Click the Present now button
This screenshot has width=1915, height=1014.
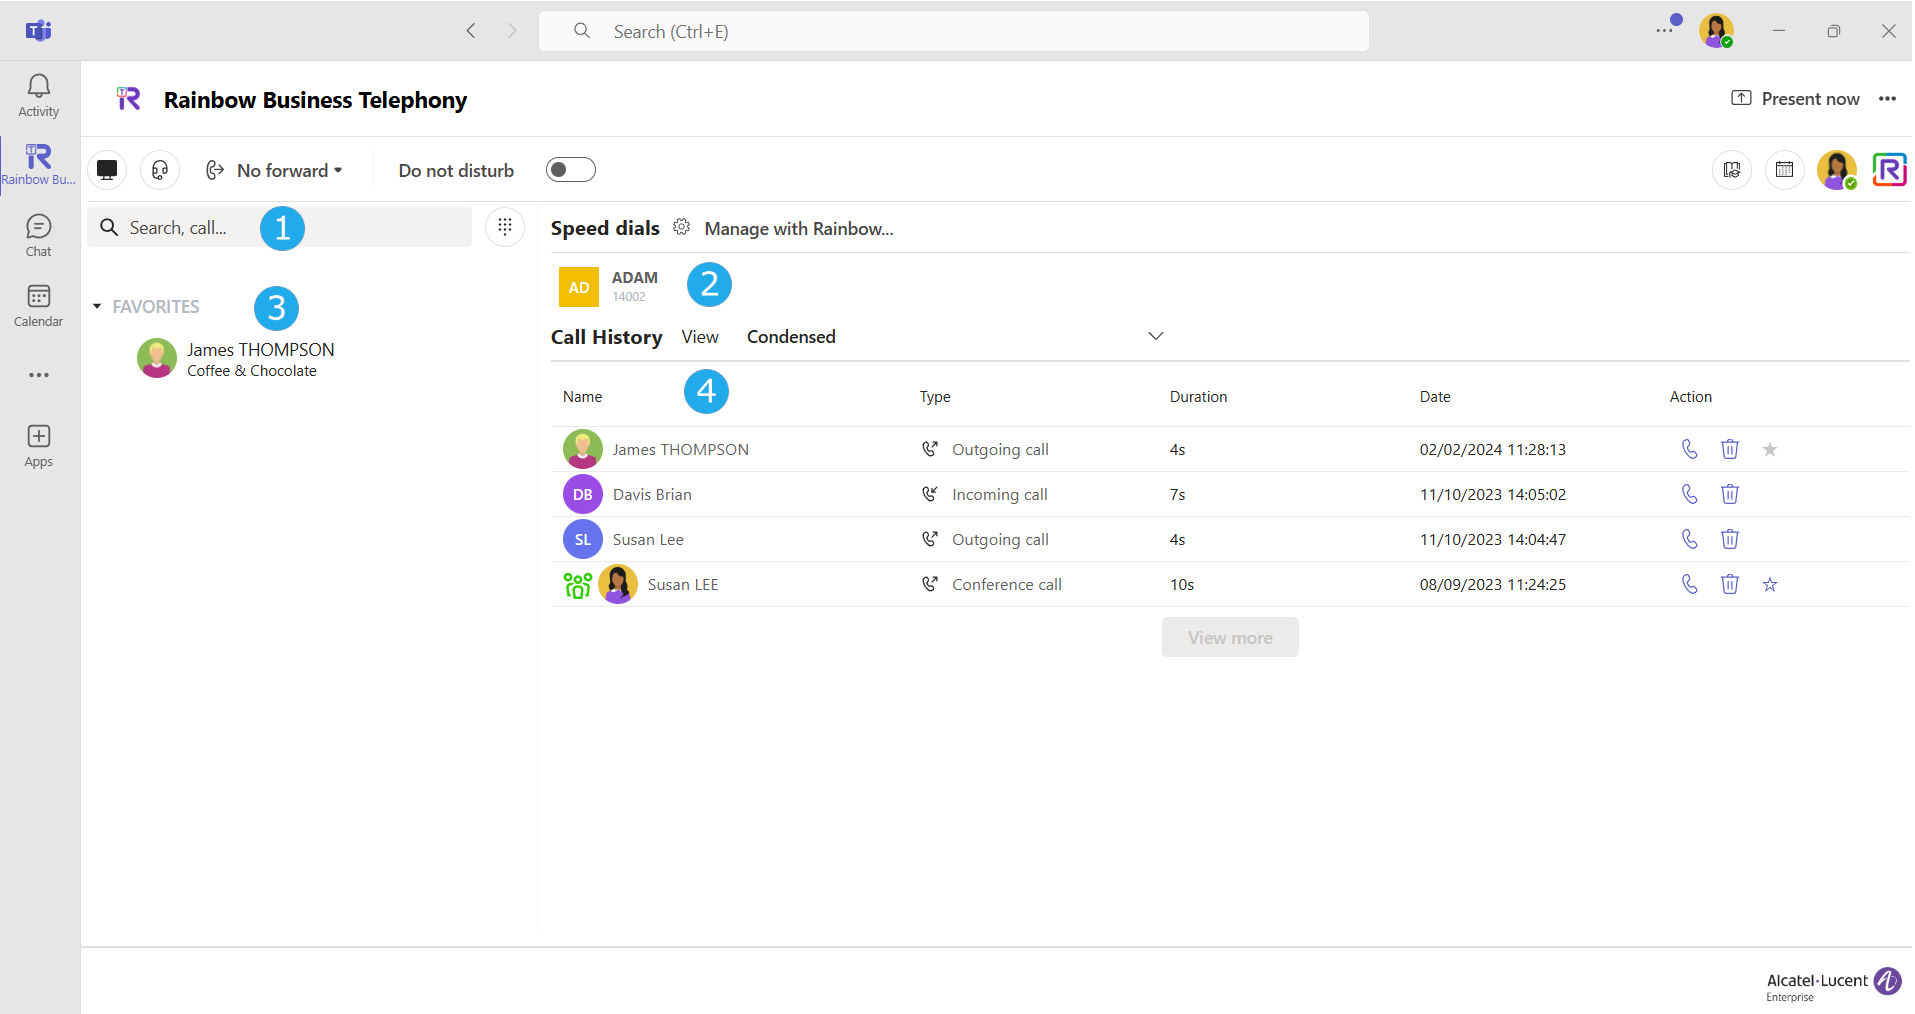pos(1795,98)
